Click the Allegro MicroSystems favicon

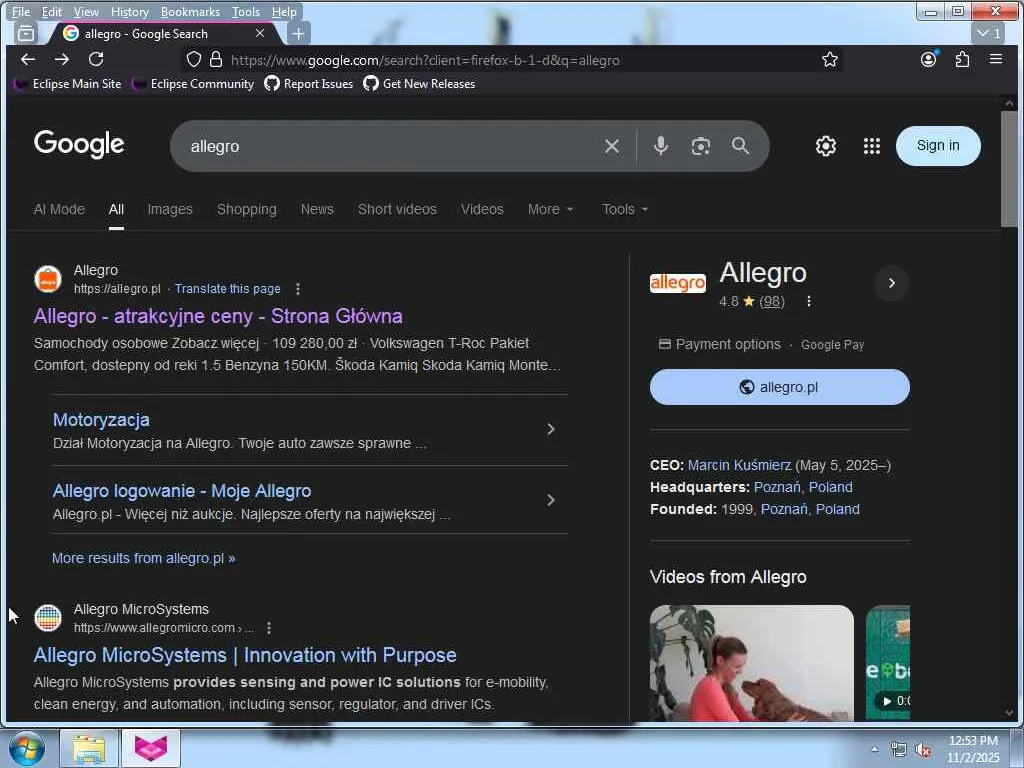click(x=48, y=618)
